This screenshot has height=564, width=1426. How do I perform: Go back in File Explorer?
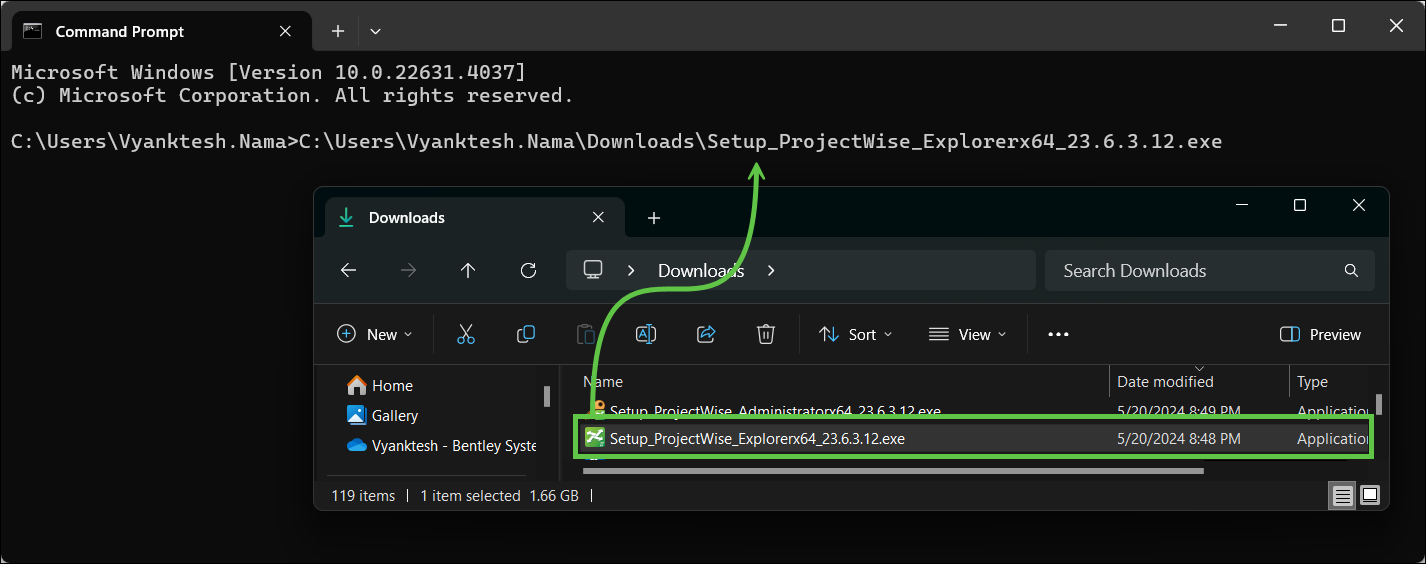pos(348,270)
